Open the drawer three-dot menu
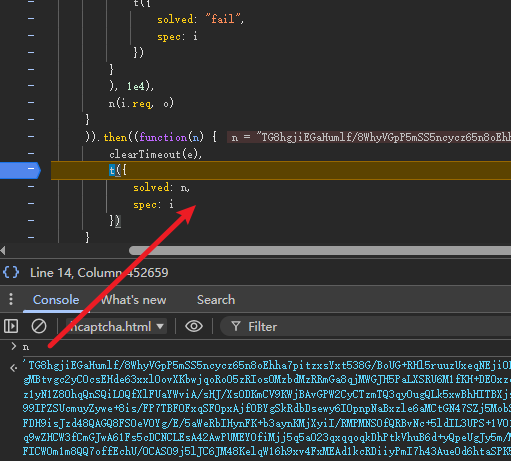The width and height of the screenshot is (511, 461). (x=11, y=299)
